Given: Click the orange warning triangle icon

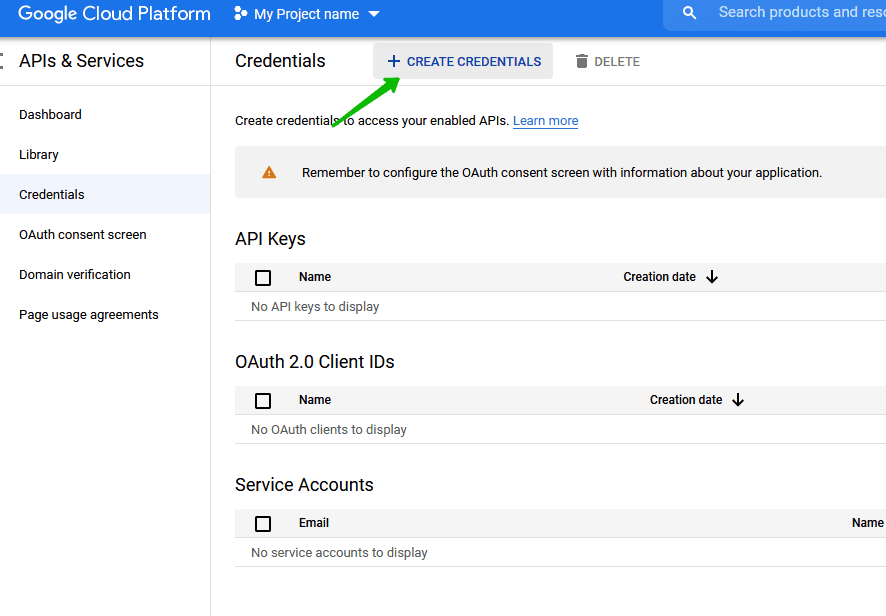Looking at the screenshot, I should coord(269,172).
